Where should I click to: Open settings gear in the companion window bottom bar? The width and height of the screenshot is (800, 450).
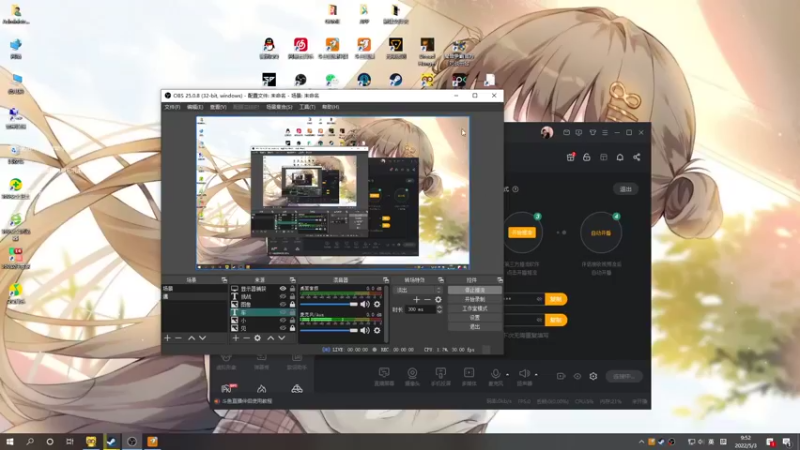593,376
